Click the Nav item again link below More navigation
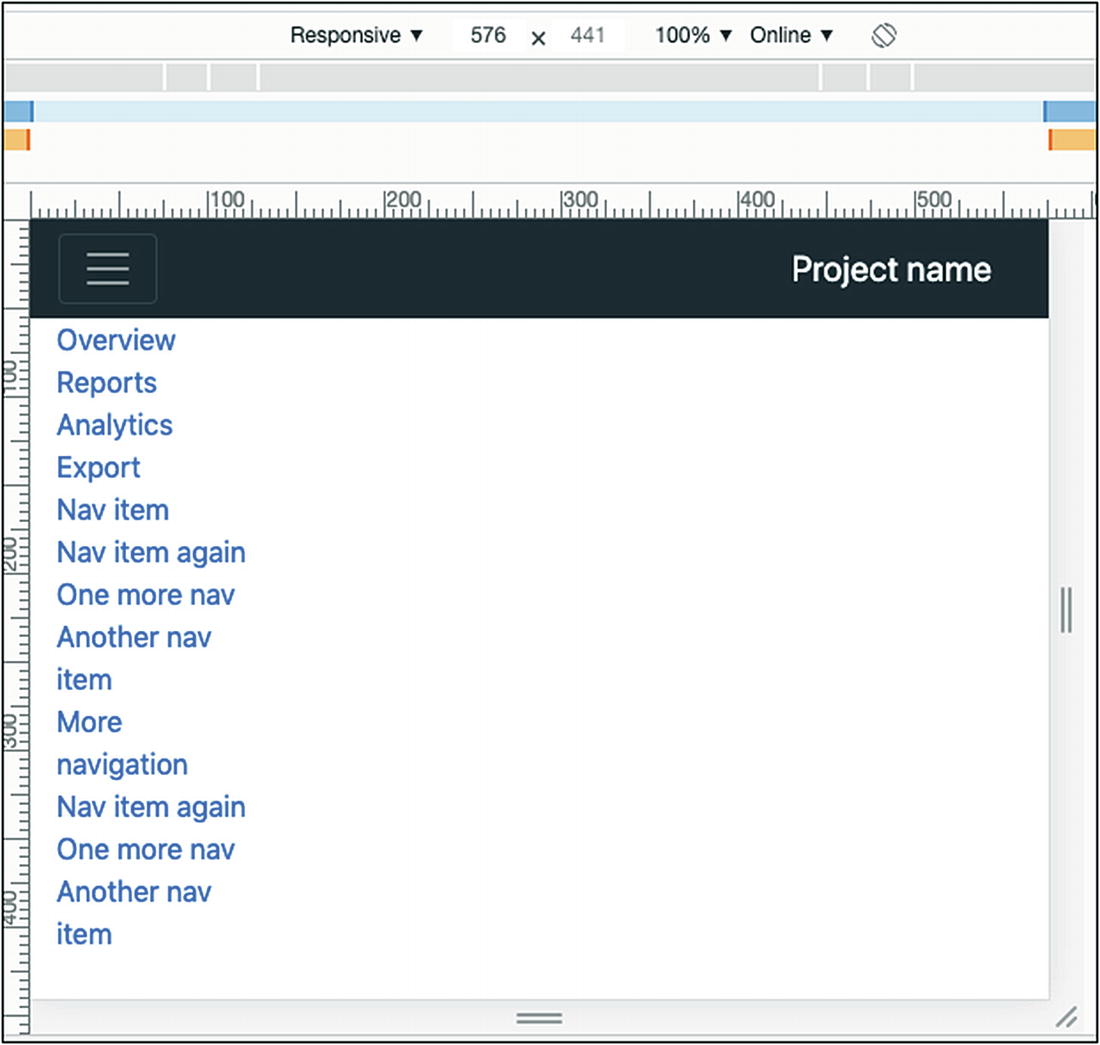 coord(151,807)
